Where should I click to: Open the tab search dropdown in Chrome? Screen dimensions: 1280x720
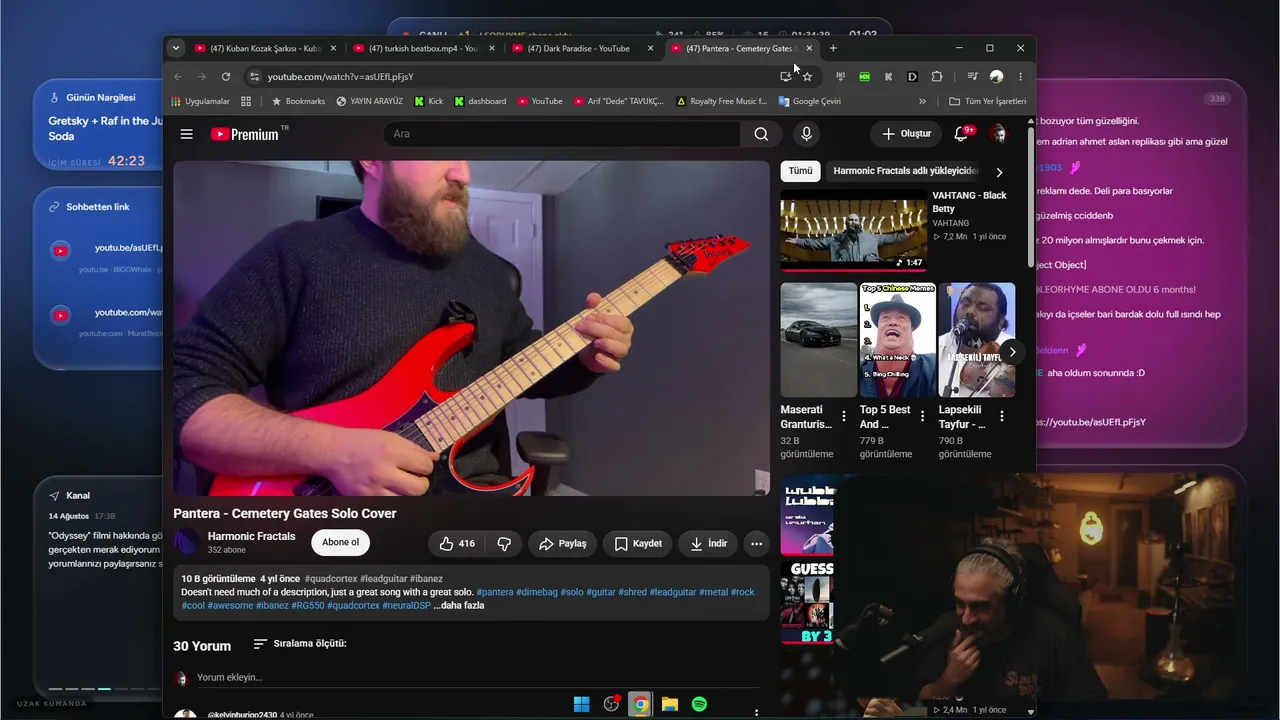(176, 48)
